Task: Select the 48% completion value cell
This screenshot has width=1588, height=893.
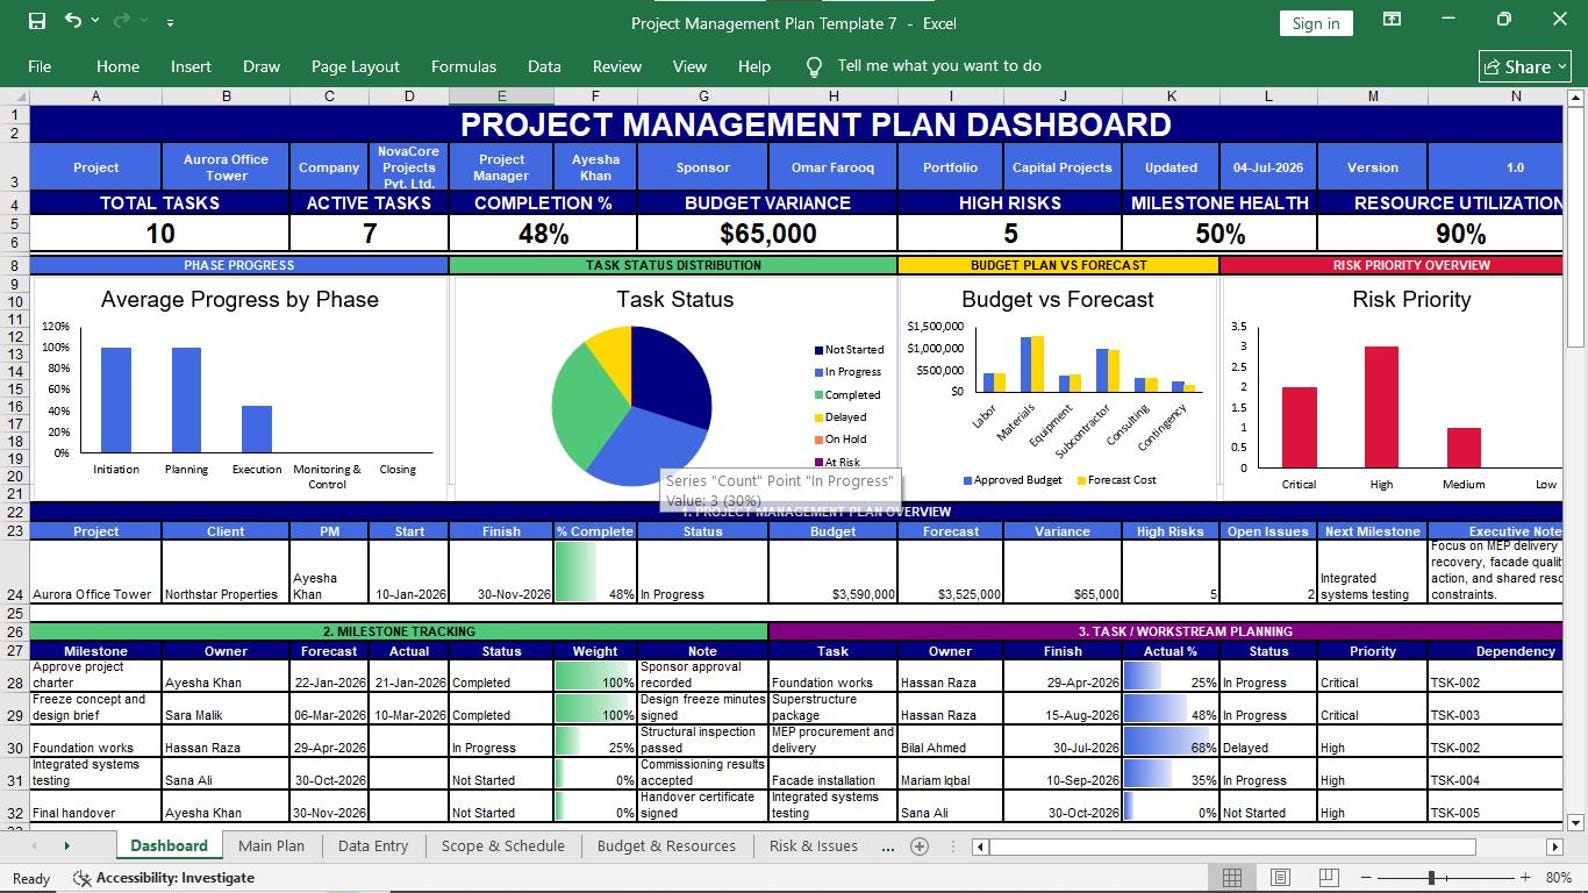Action: click(543, 234)
